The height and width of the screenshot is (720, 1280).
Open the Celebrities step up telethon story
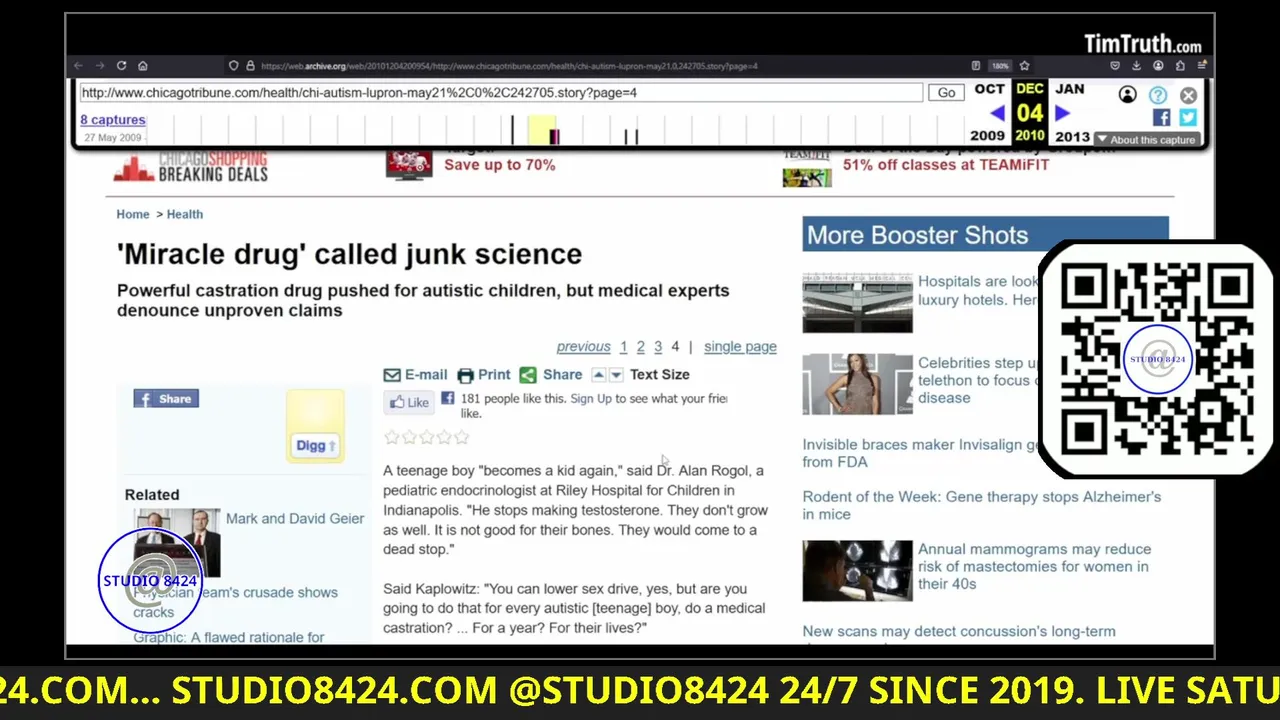pos(978,380)
